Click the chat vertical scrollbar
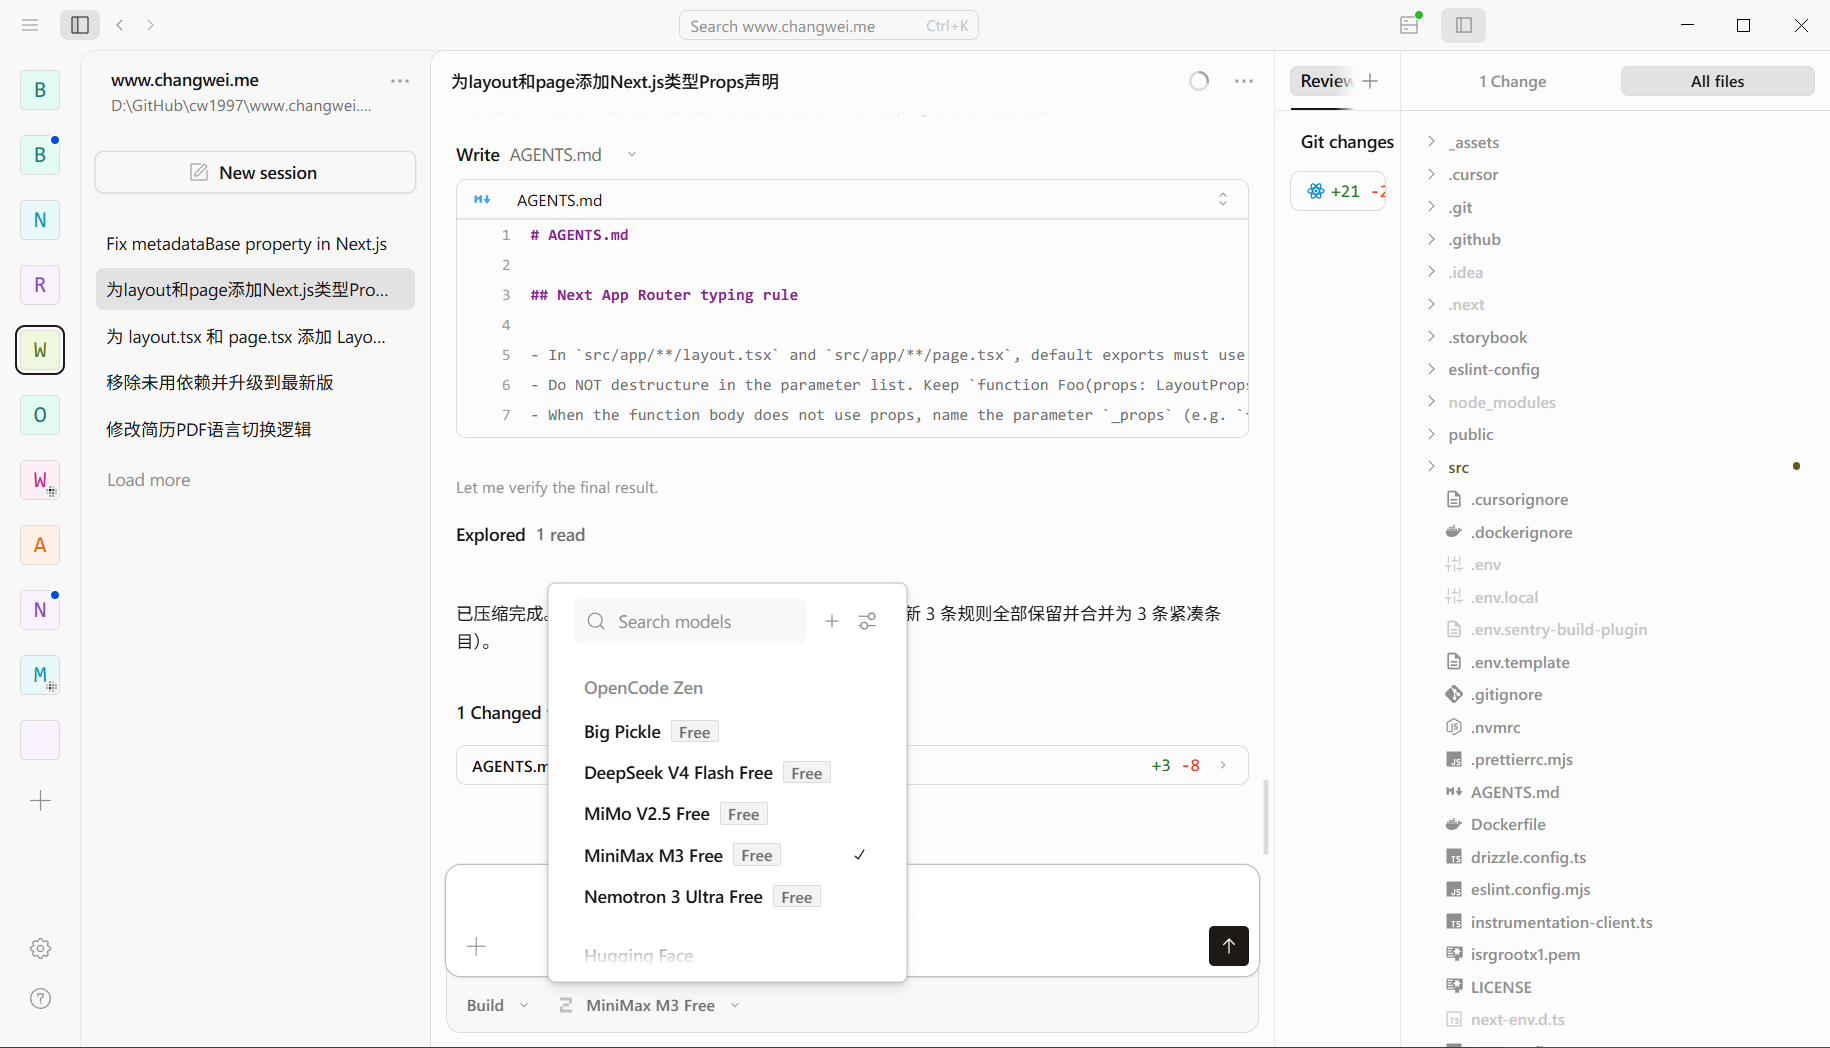Viewport: 1830px width, 1048px height. 1266,817
